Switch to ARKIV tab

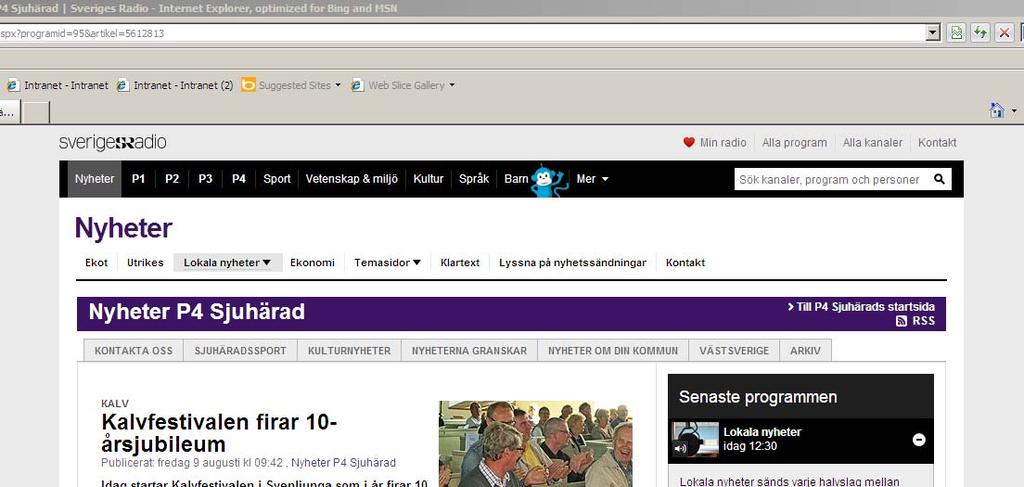(805, 351)
